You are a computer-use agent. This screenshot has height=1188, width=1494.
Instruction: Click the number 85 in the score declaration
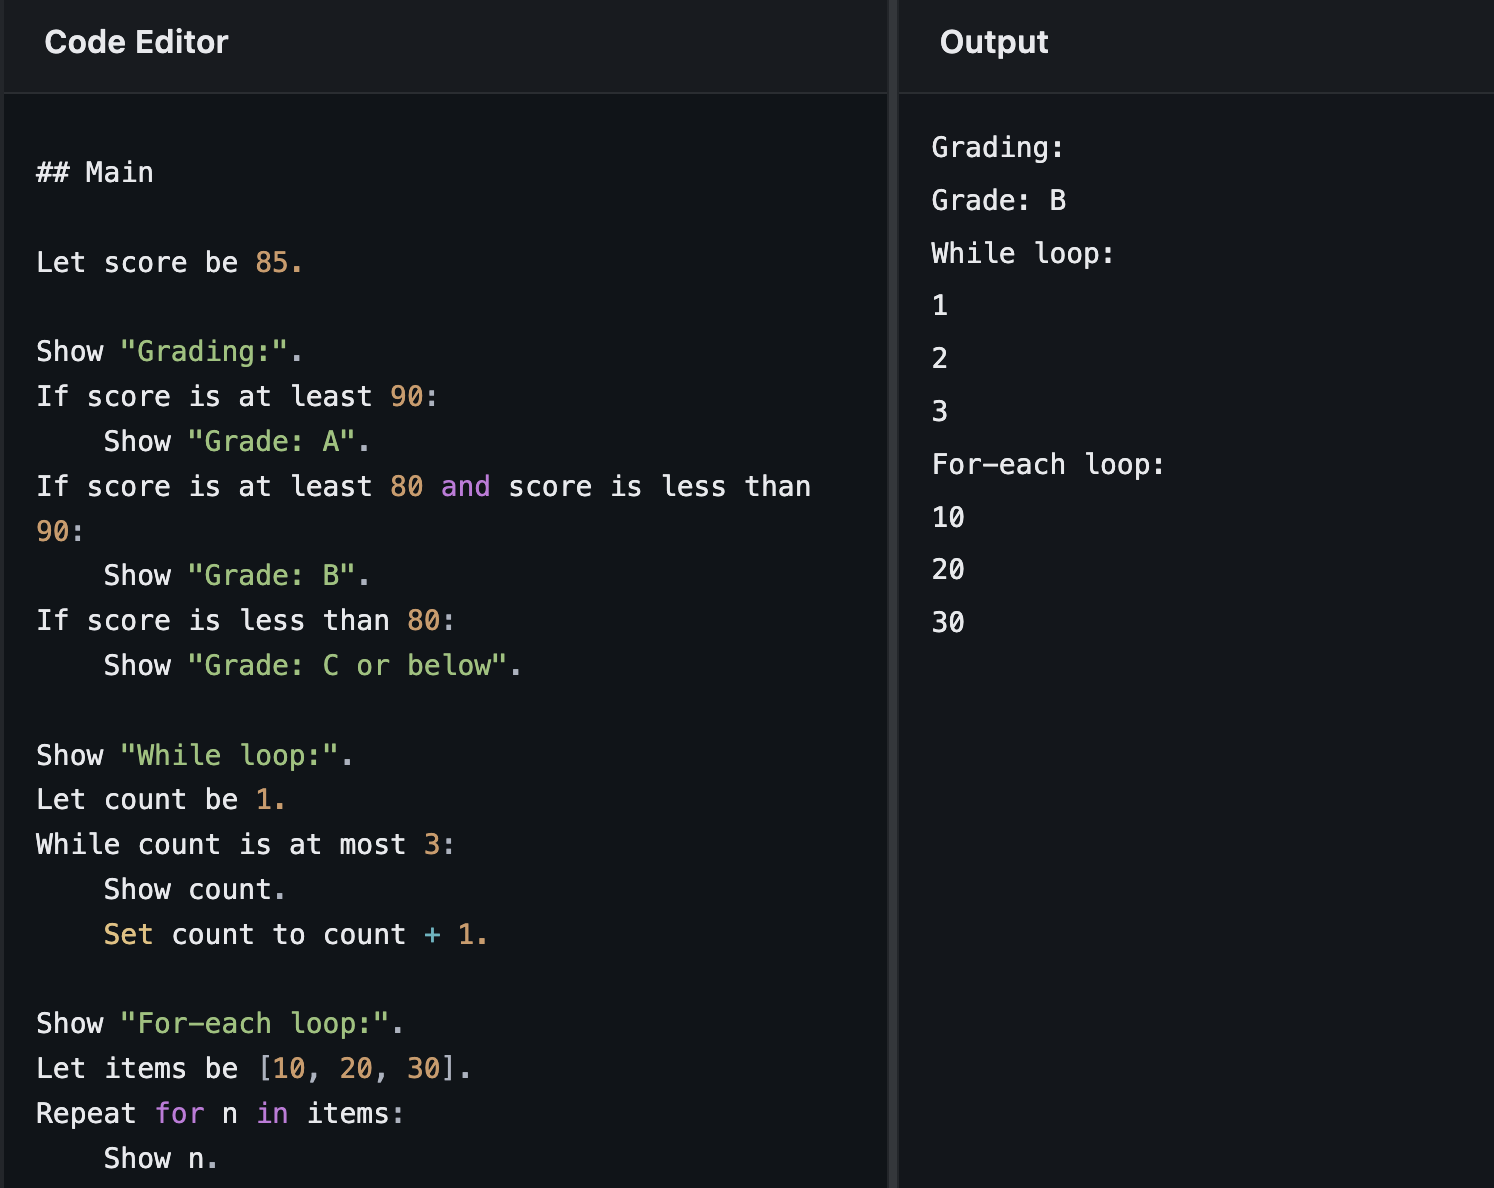271,262
